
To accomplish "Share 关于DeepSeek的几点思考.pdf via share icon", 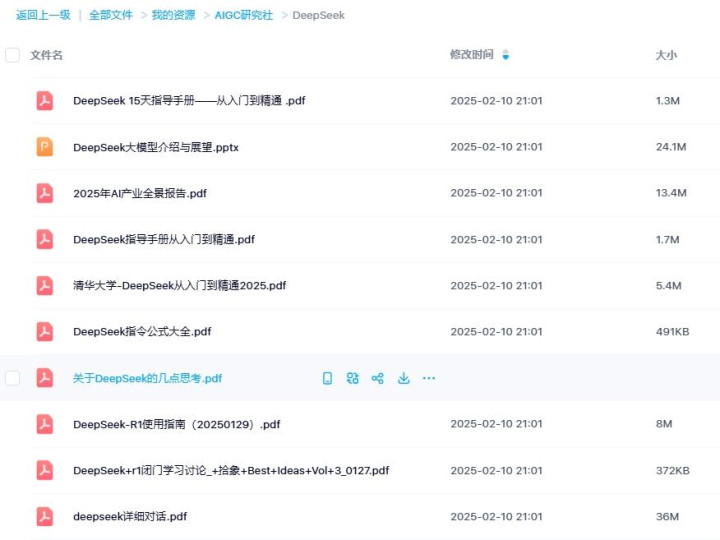I will (x=378, y=378).
